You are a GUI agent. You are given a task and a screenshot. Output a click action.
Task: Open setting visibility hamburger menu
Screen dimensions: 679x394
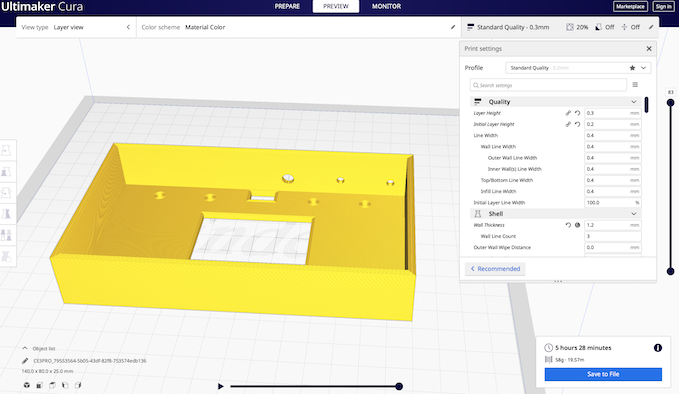tap(635, 85)
